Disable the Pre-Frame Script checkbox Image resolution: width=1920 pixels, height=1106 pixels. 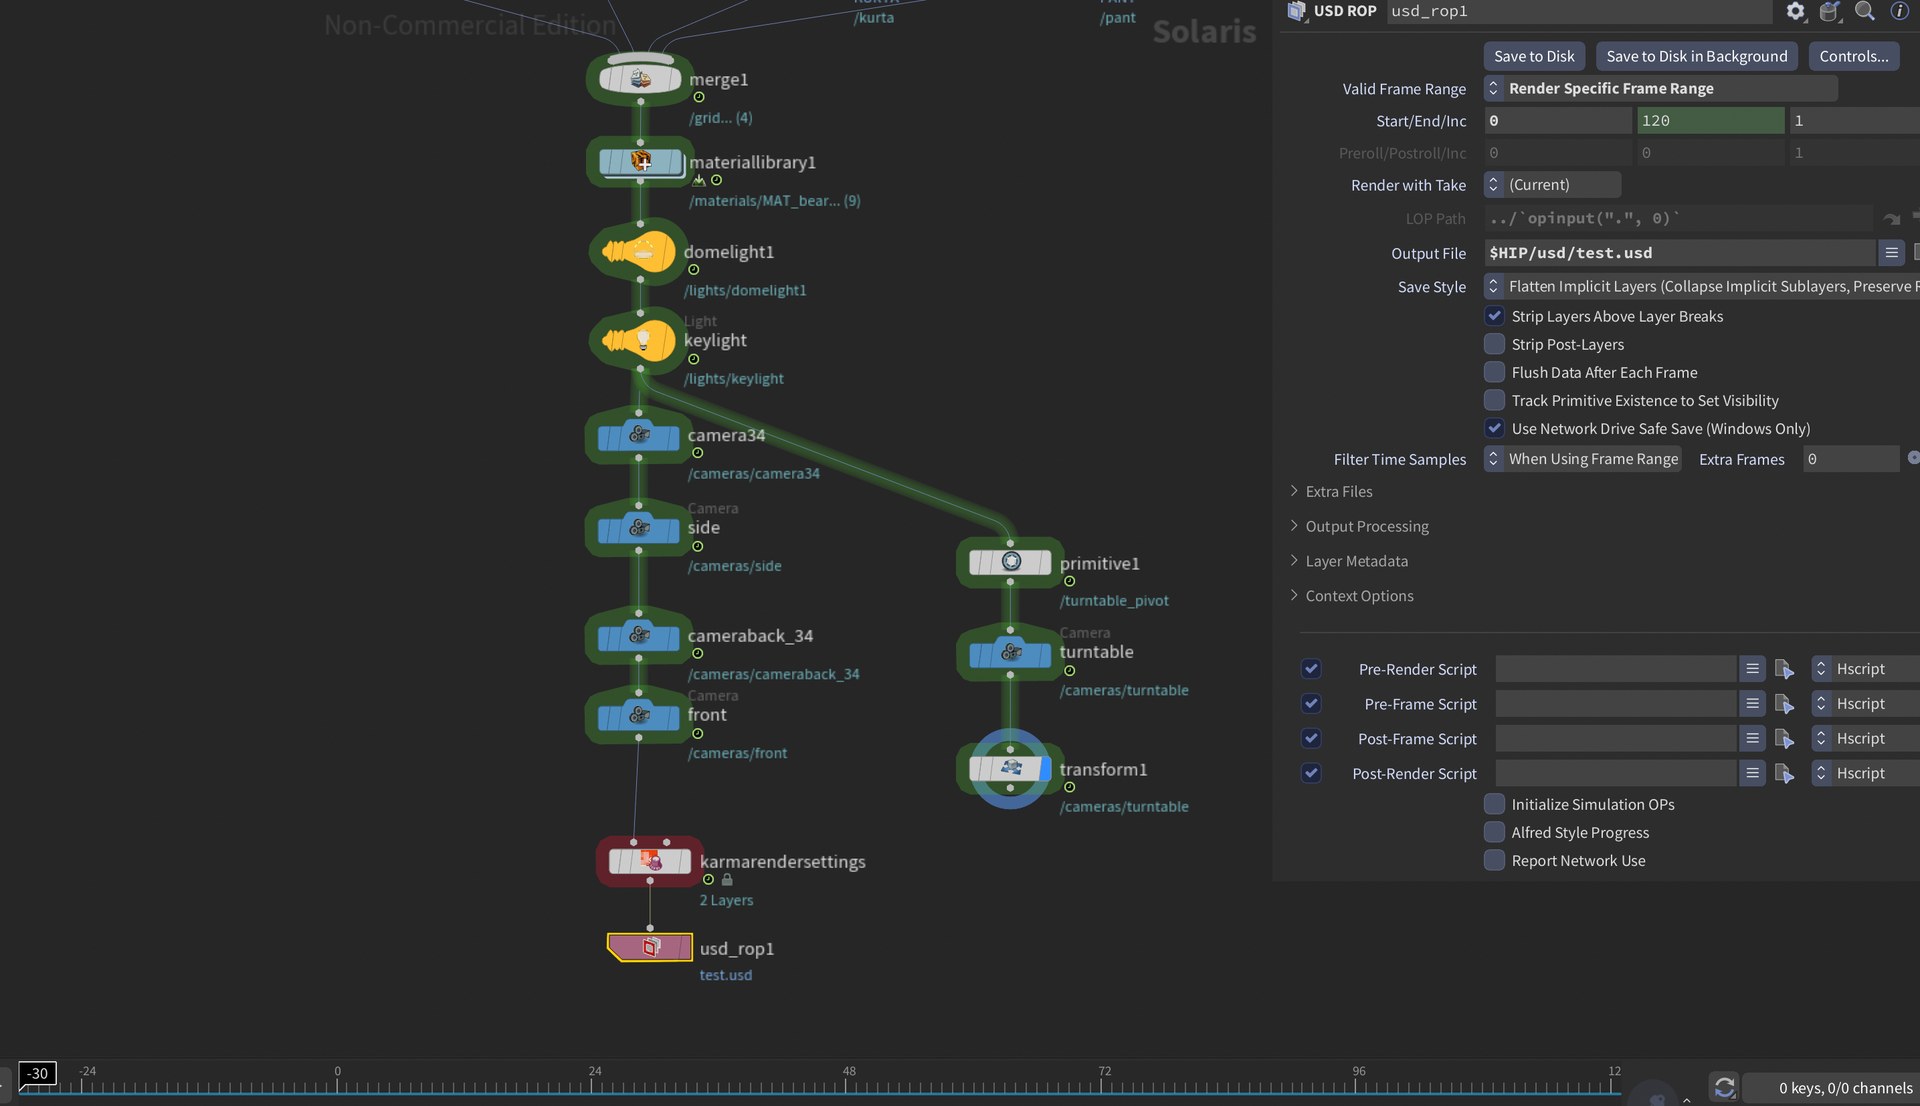coord(1311,704)
